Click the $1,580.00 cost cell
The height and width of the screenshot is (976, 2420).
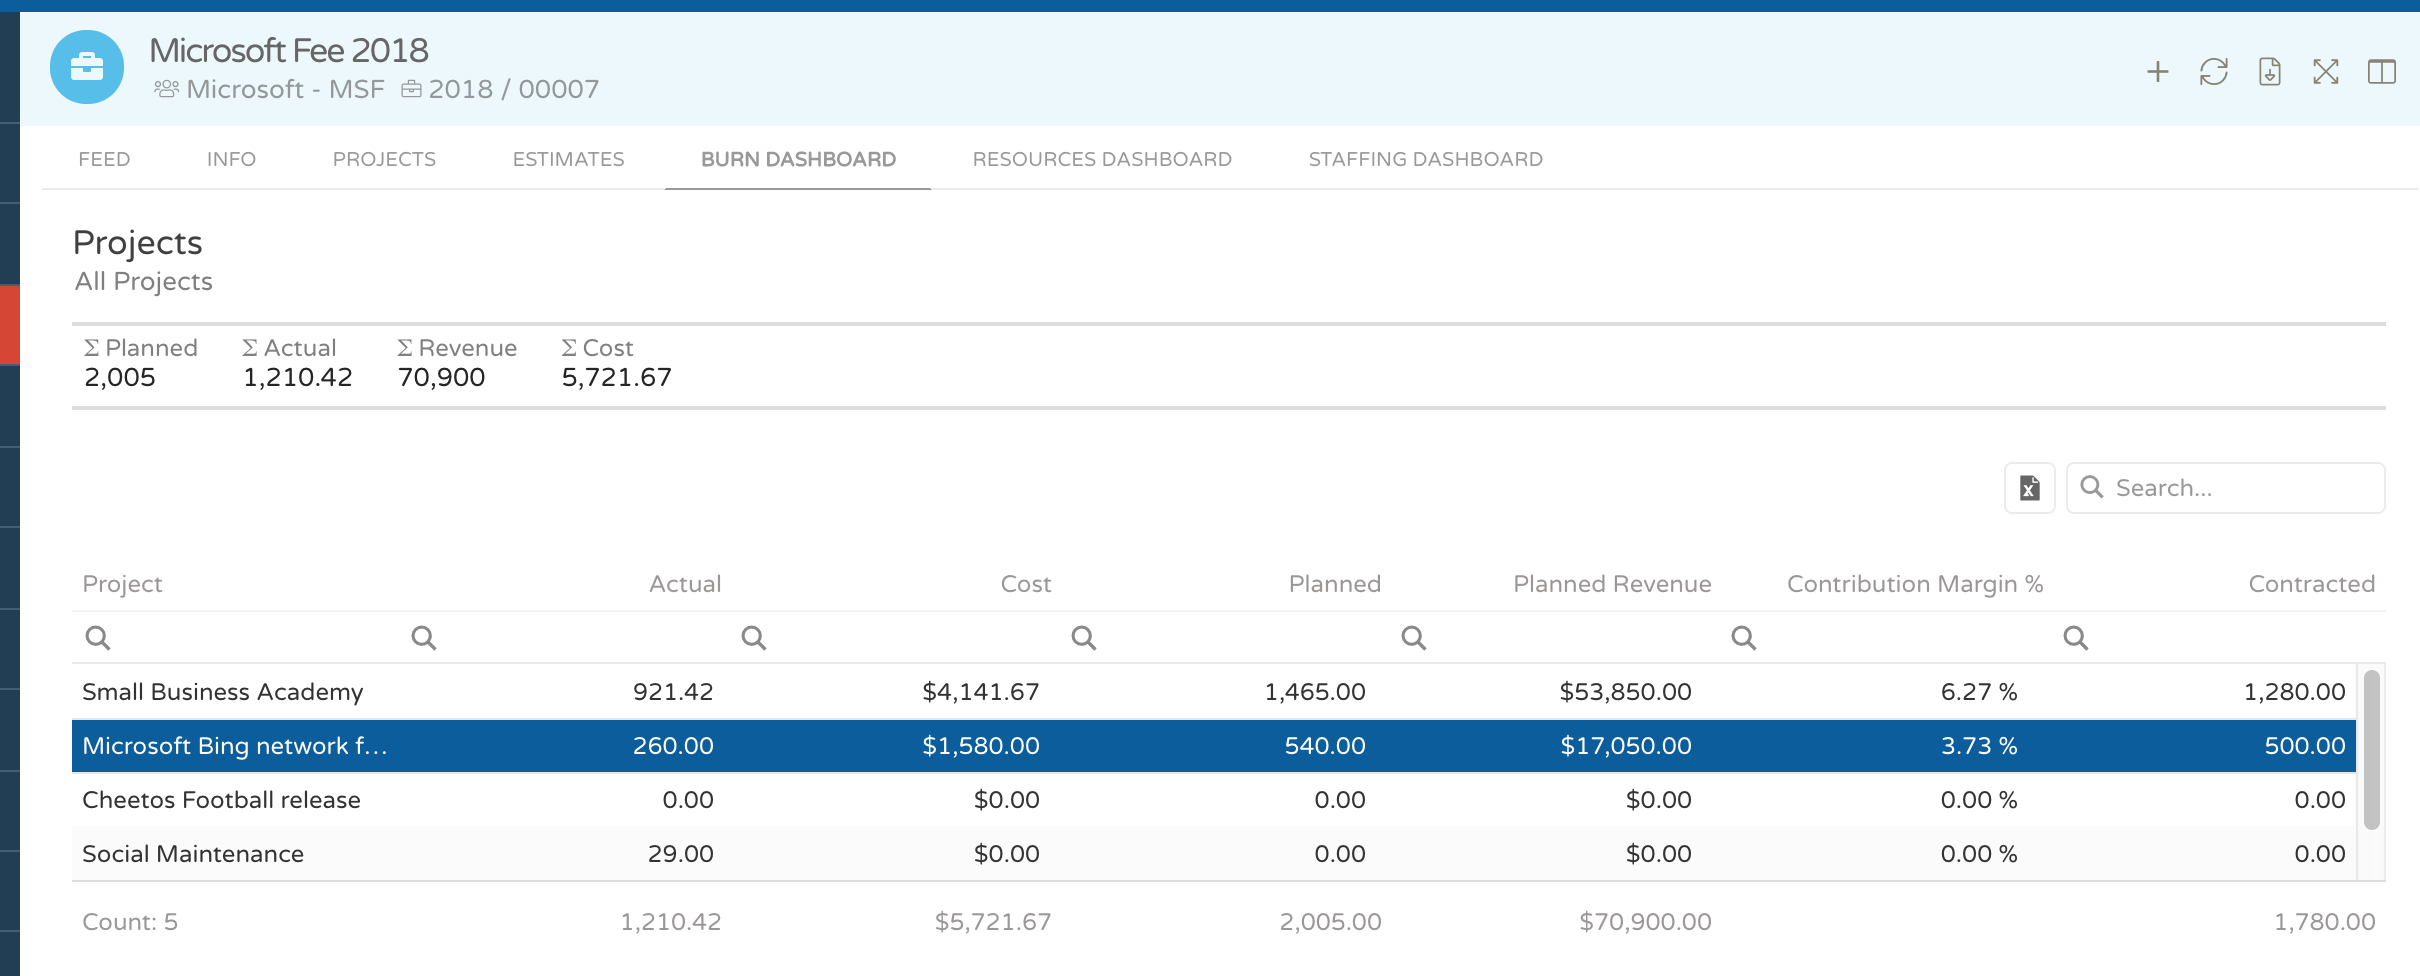pyautogui.click(x=981, y=746)
